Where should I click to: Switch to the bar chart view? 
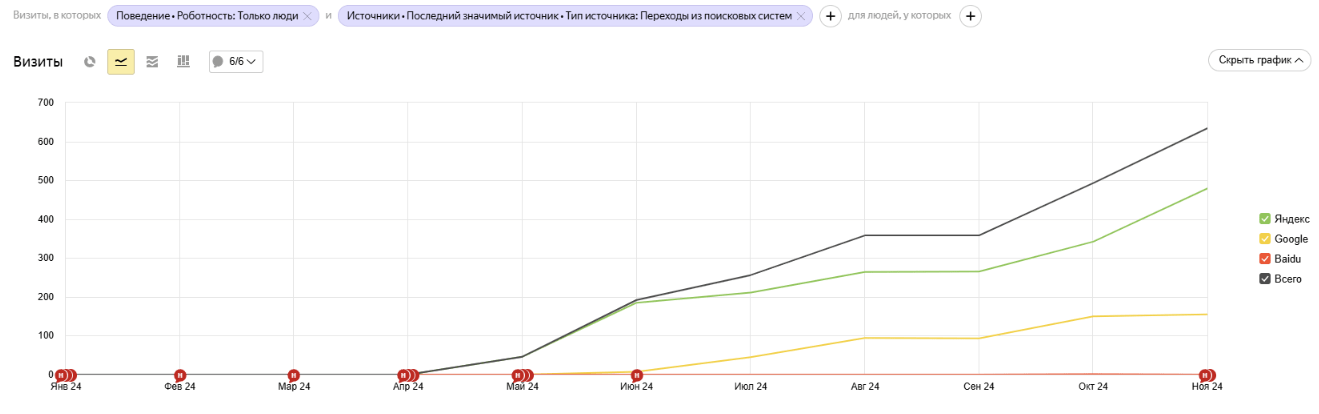(183, 62)
